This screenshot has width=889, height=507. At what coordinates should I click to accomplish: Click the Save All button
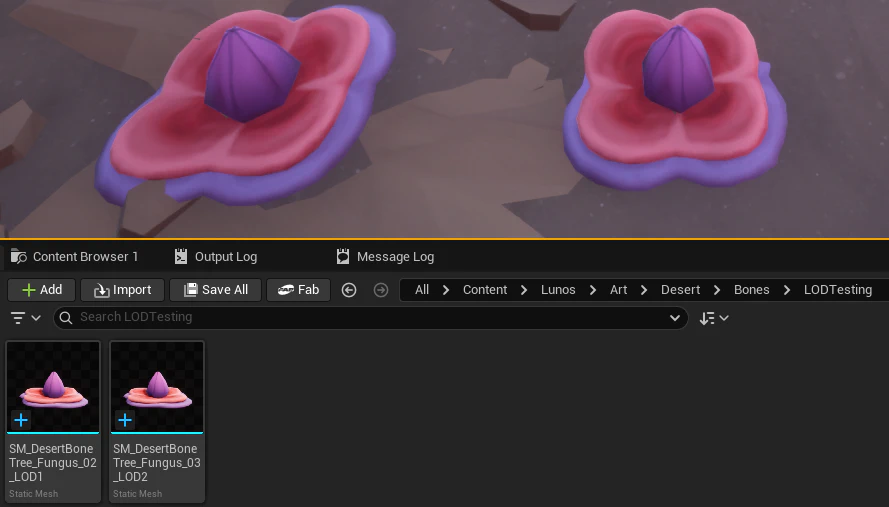(215, 290)
